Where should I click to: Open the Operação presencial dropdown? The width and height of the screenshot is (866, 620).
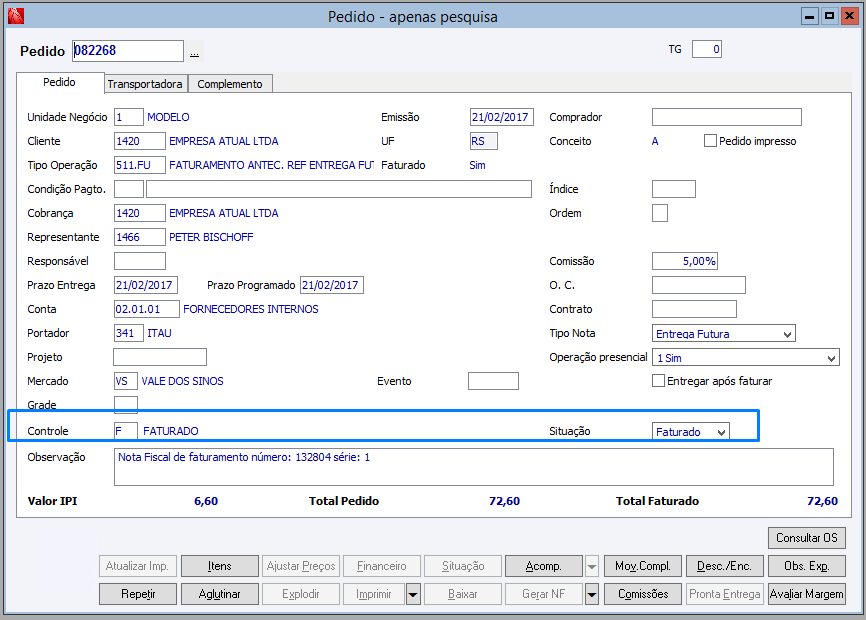831,358
